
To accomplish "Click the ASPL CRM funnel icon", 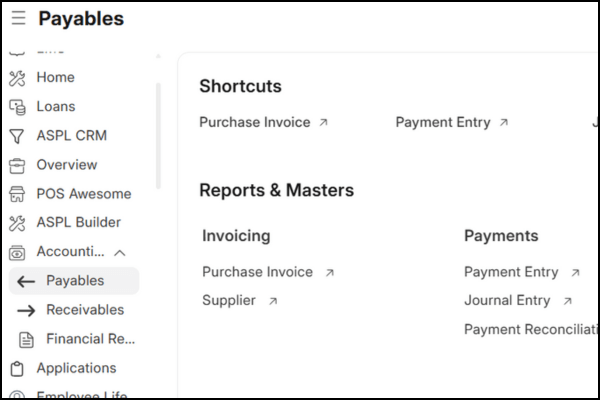I will tap(17, 136).
